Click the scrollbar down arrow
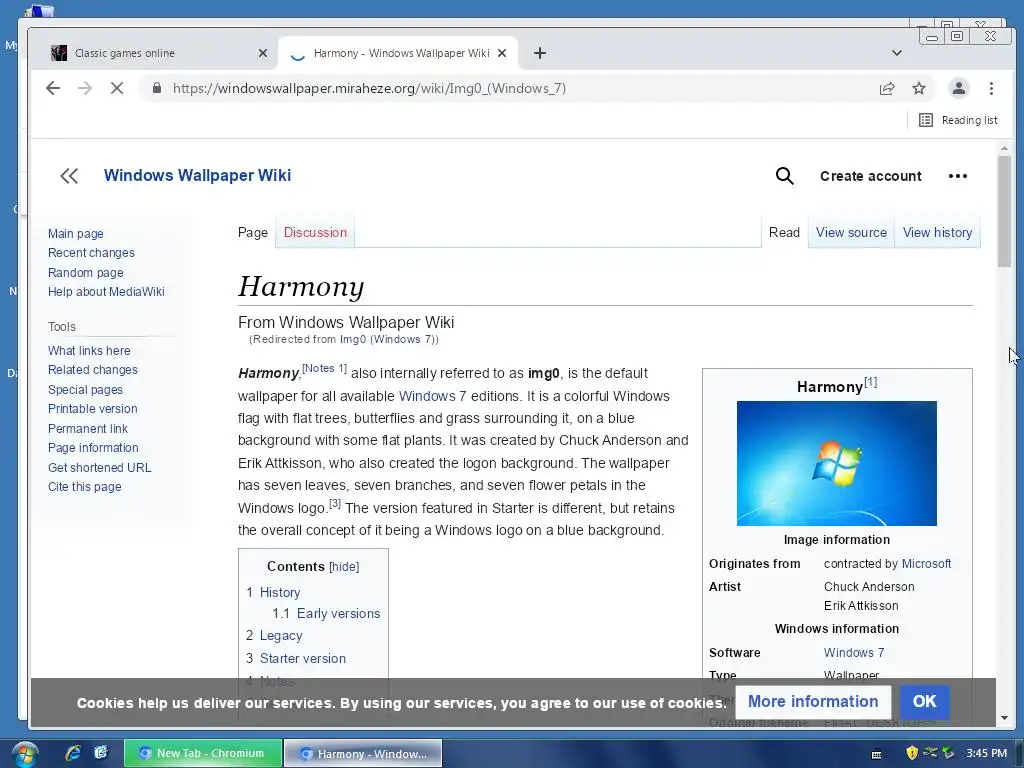1024x768 pixels. (1004, 718)
